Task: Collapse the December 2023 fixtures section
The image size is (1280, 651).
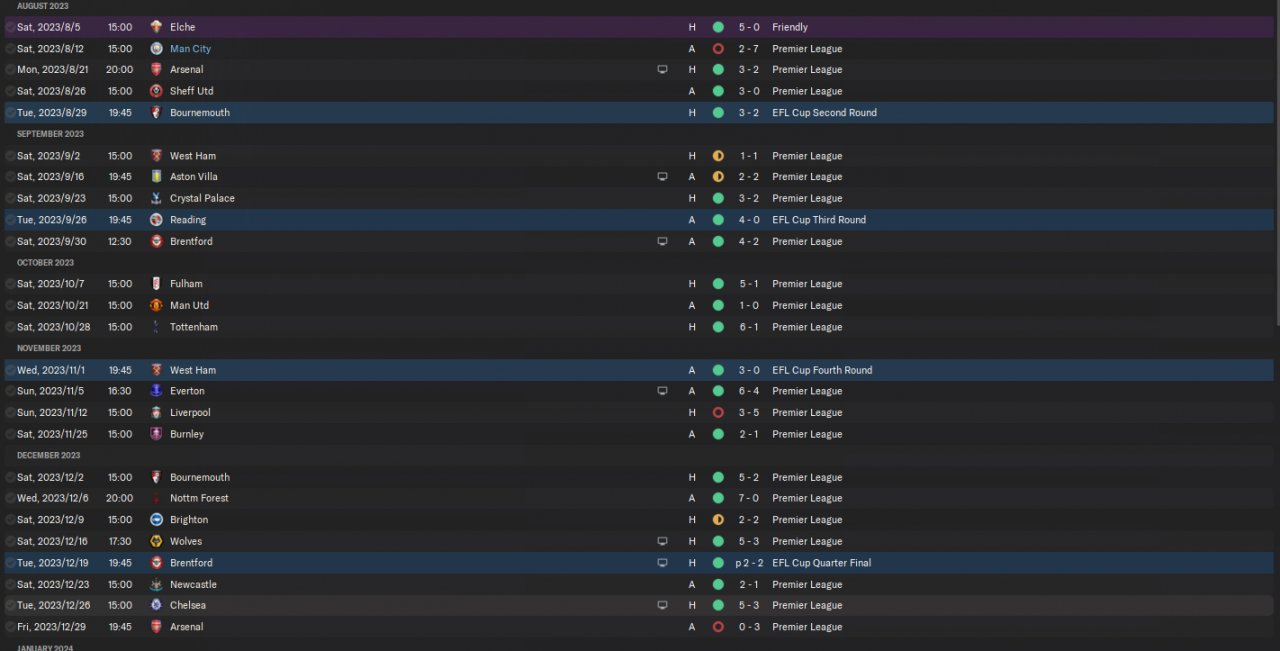Action: [48, 455]
